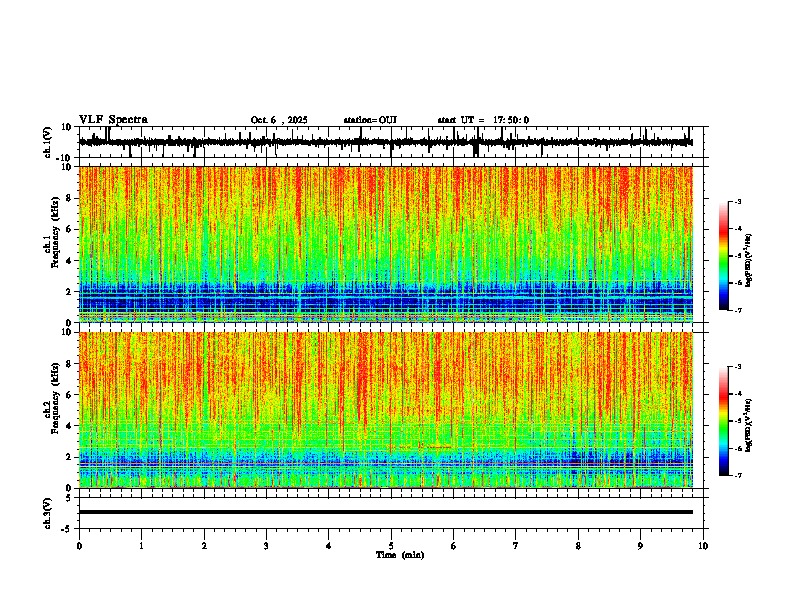
Task: Click the "-3" label on ch.1 color bar
Action: tap(738, 202)
